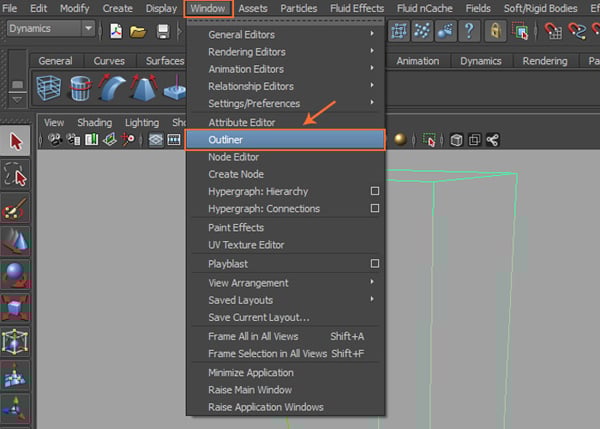The image size is (600, 429).
Task: Select the Lasso Select tool
Action: pos(15,175)
